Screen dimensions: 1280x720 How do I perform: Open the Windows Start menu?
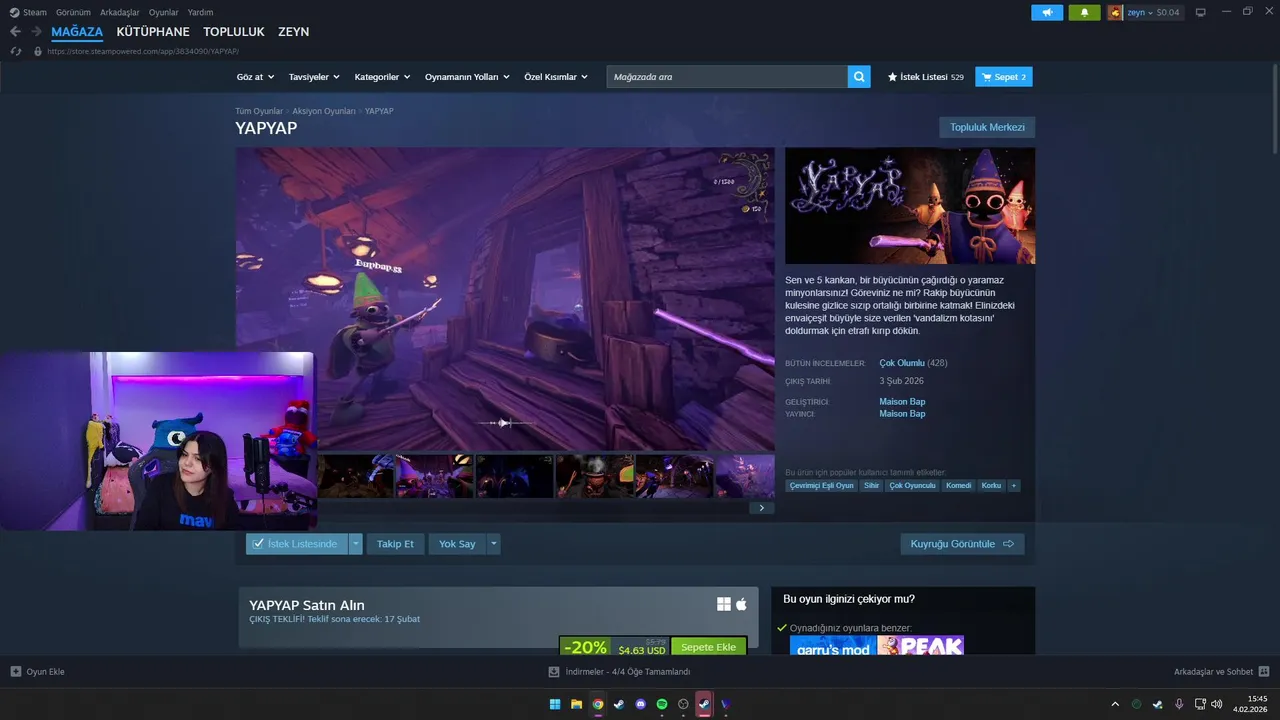click(x=555, y=704)
